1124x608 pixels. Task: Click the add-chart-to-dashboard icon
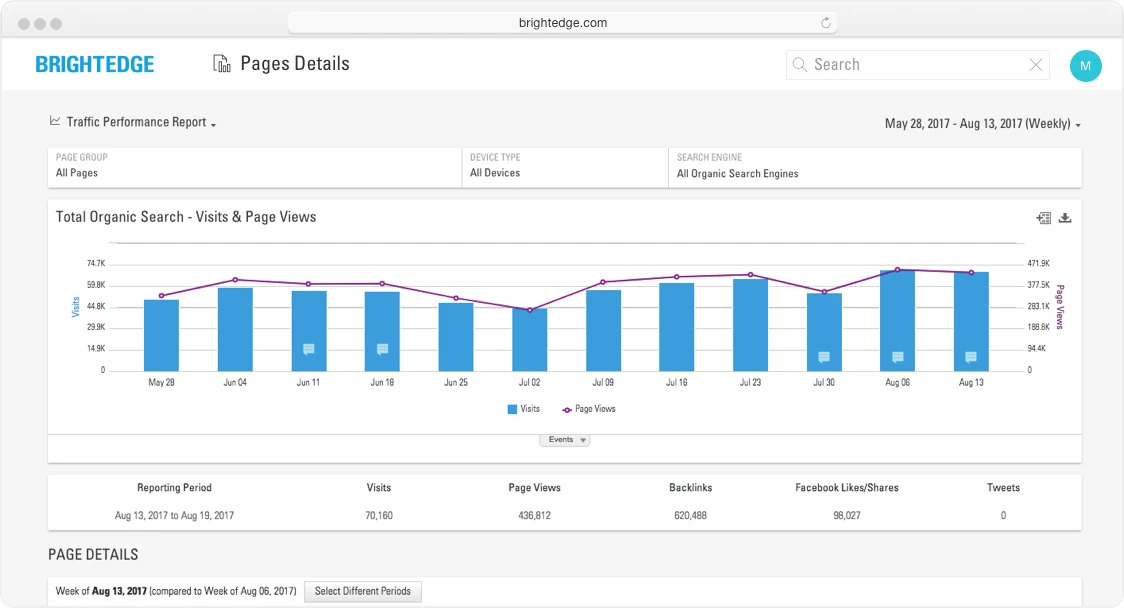coord(1042,217)
